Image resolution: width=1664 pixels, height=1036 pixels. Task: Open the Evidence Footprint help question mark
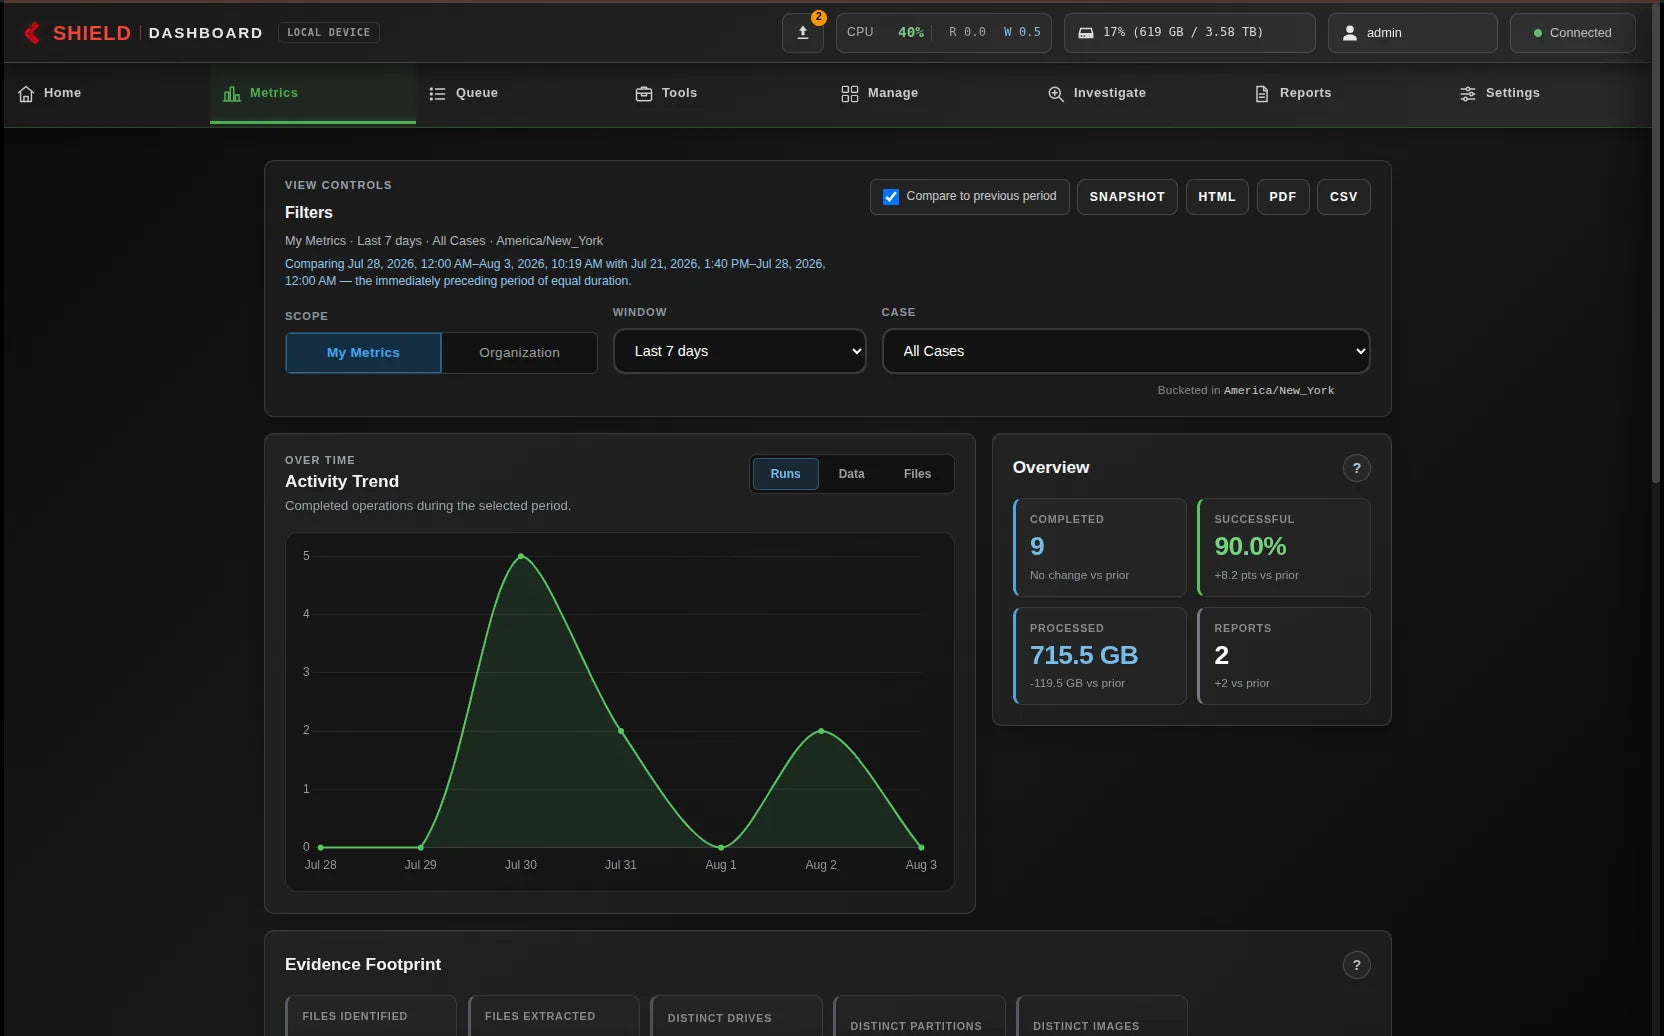[1357, 965]
